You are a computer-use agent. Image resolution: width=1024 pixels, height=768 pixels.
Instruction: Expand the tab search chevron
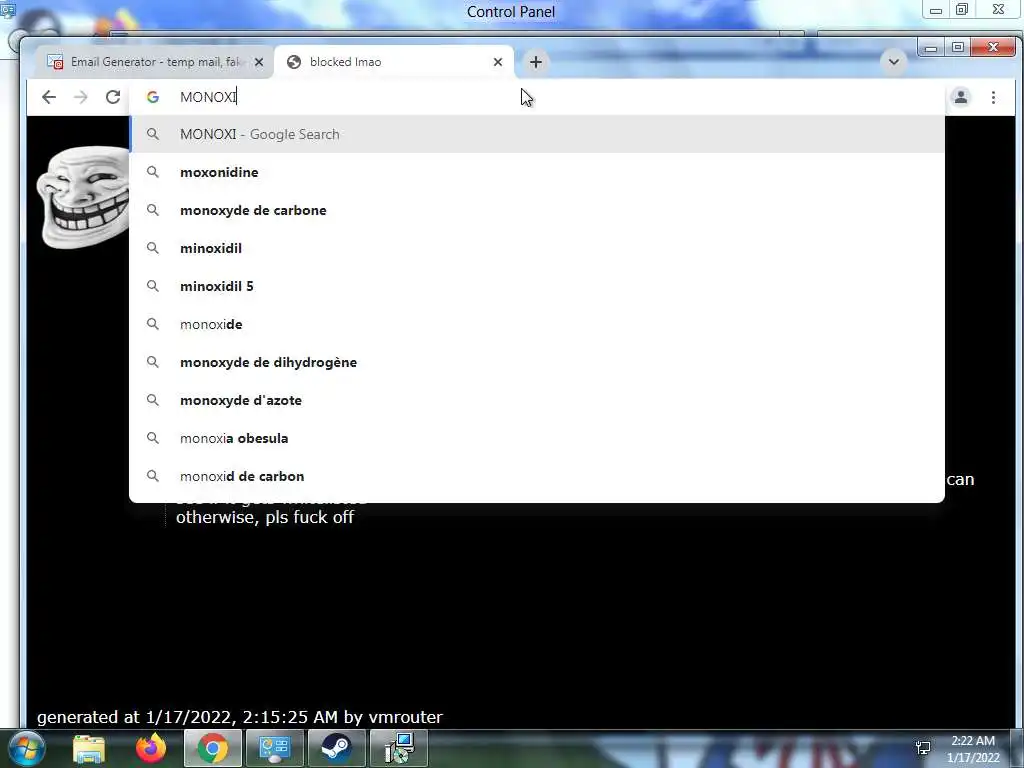pos(894,62)
